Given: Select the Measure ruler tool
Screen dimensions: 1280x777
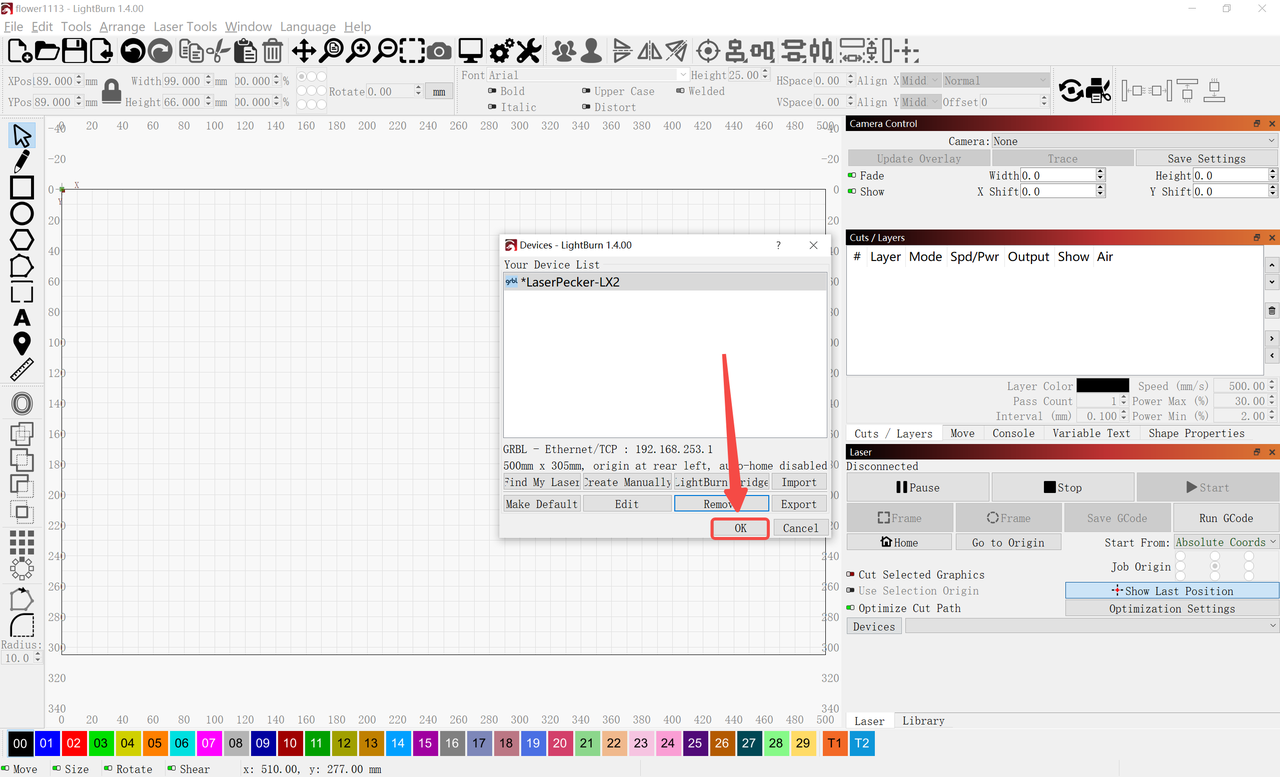Looking at the screenshot, I should (21, 370).
